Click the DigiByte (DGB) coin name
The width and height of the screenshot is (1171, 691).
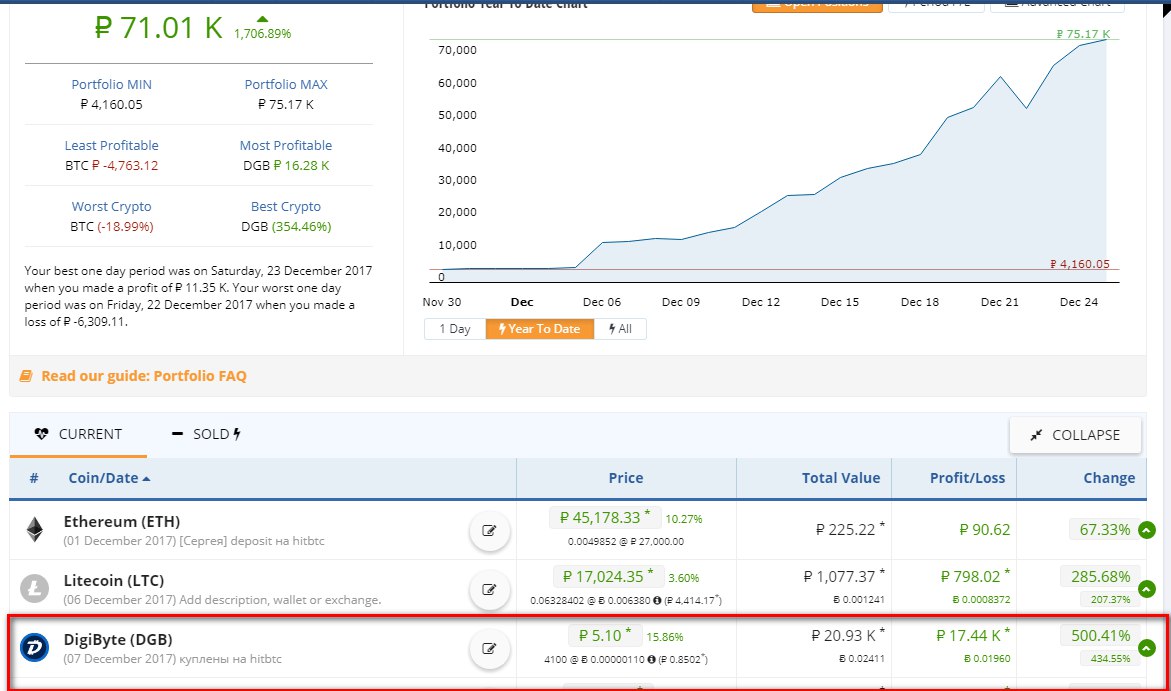(118, 639)
